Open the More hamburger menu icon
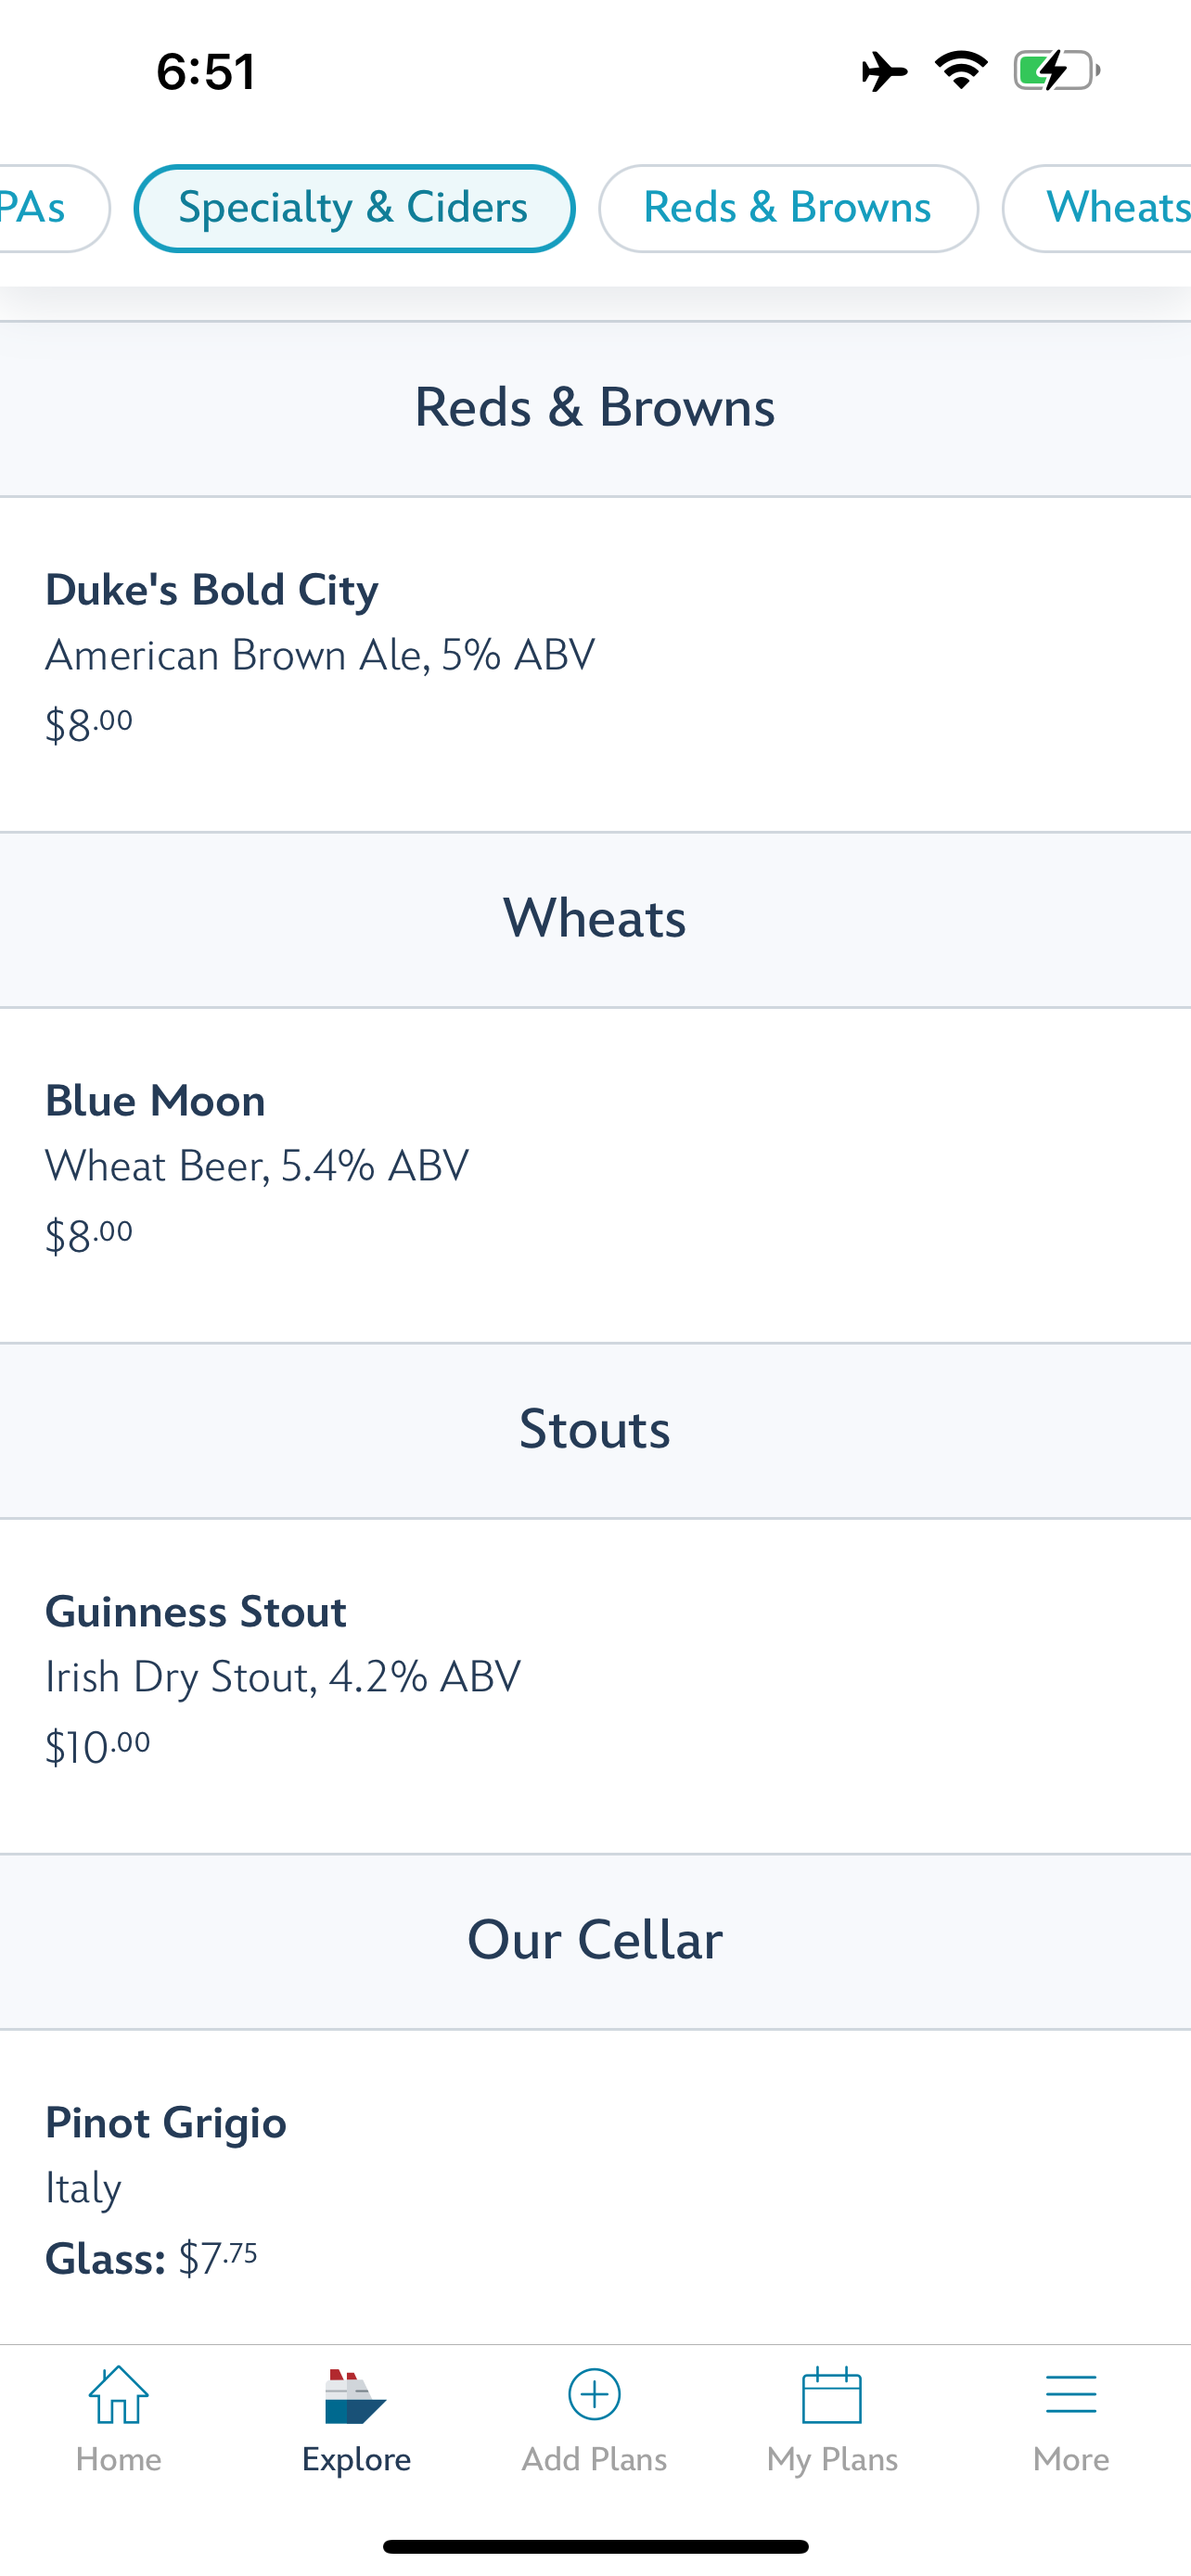This screenshot has height=2576, width=1191. pos(1070,2395)
